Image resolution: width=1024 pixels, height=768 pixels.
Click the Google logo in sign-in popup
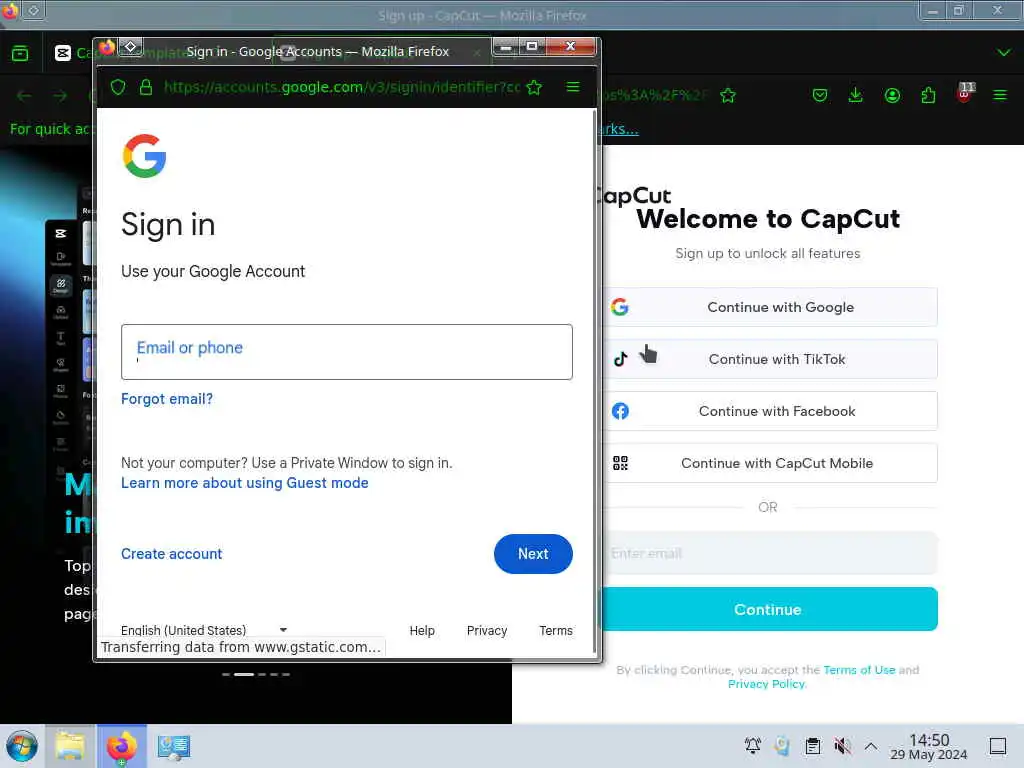coord(144,156)
